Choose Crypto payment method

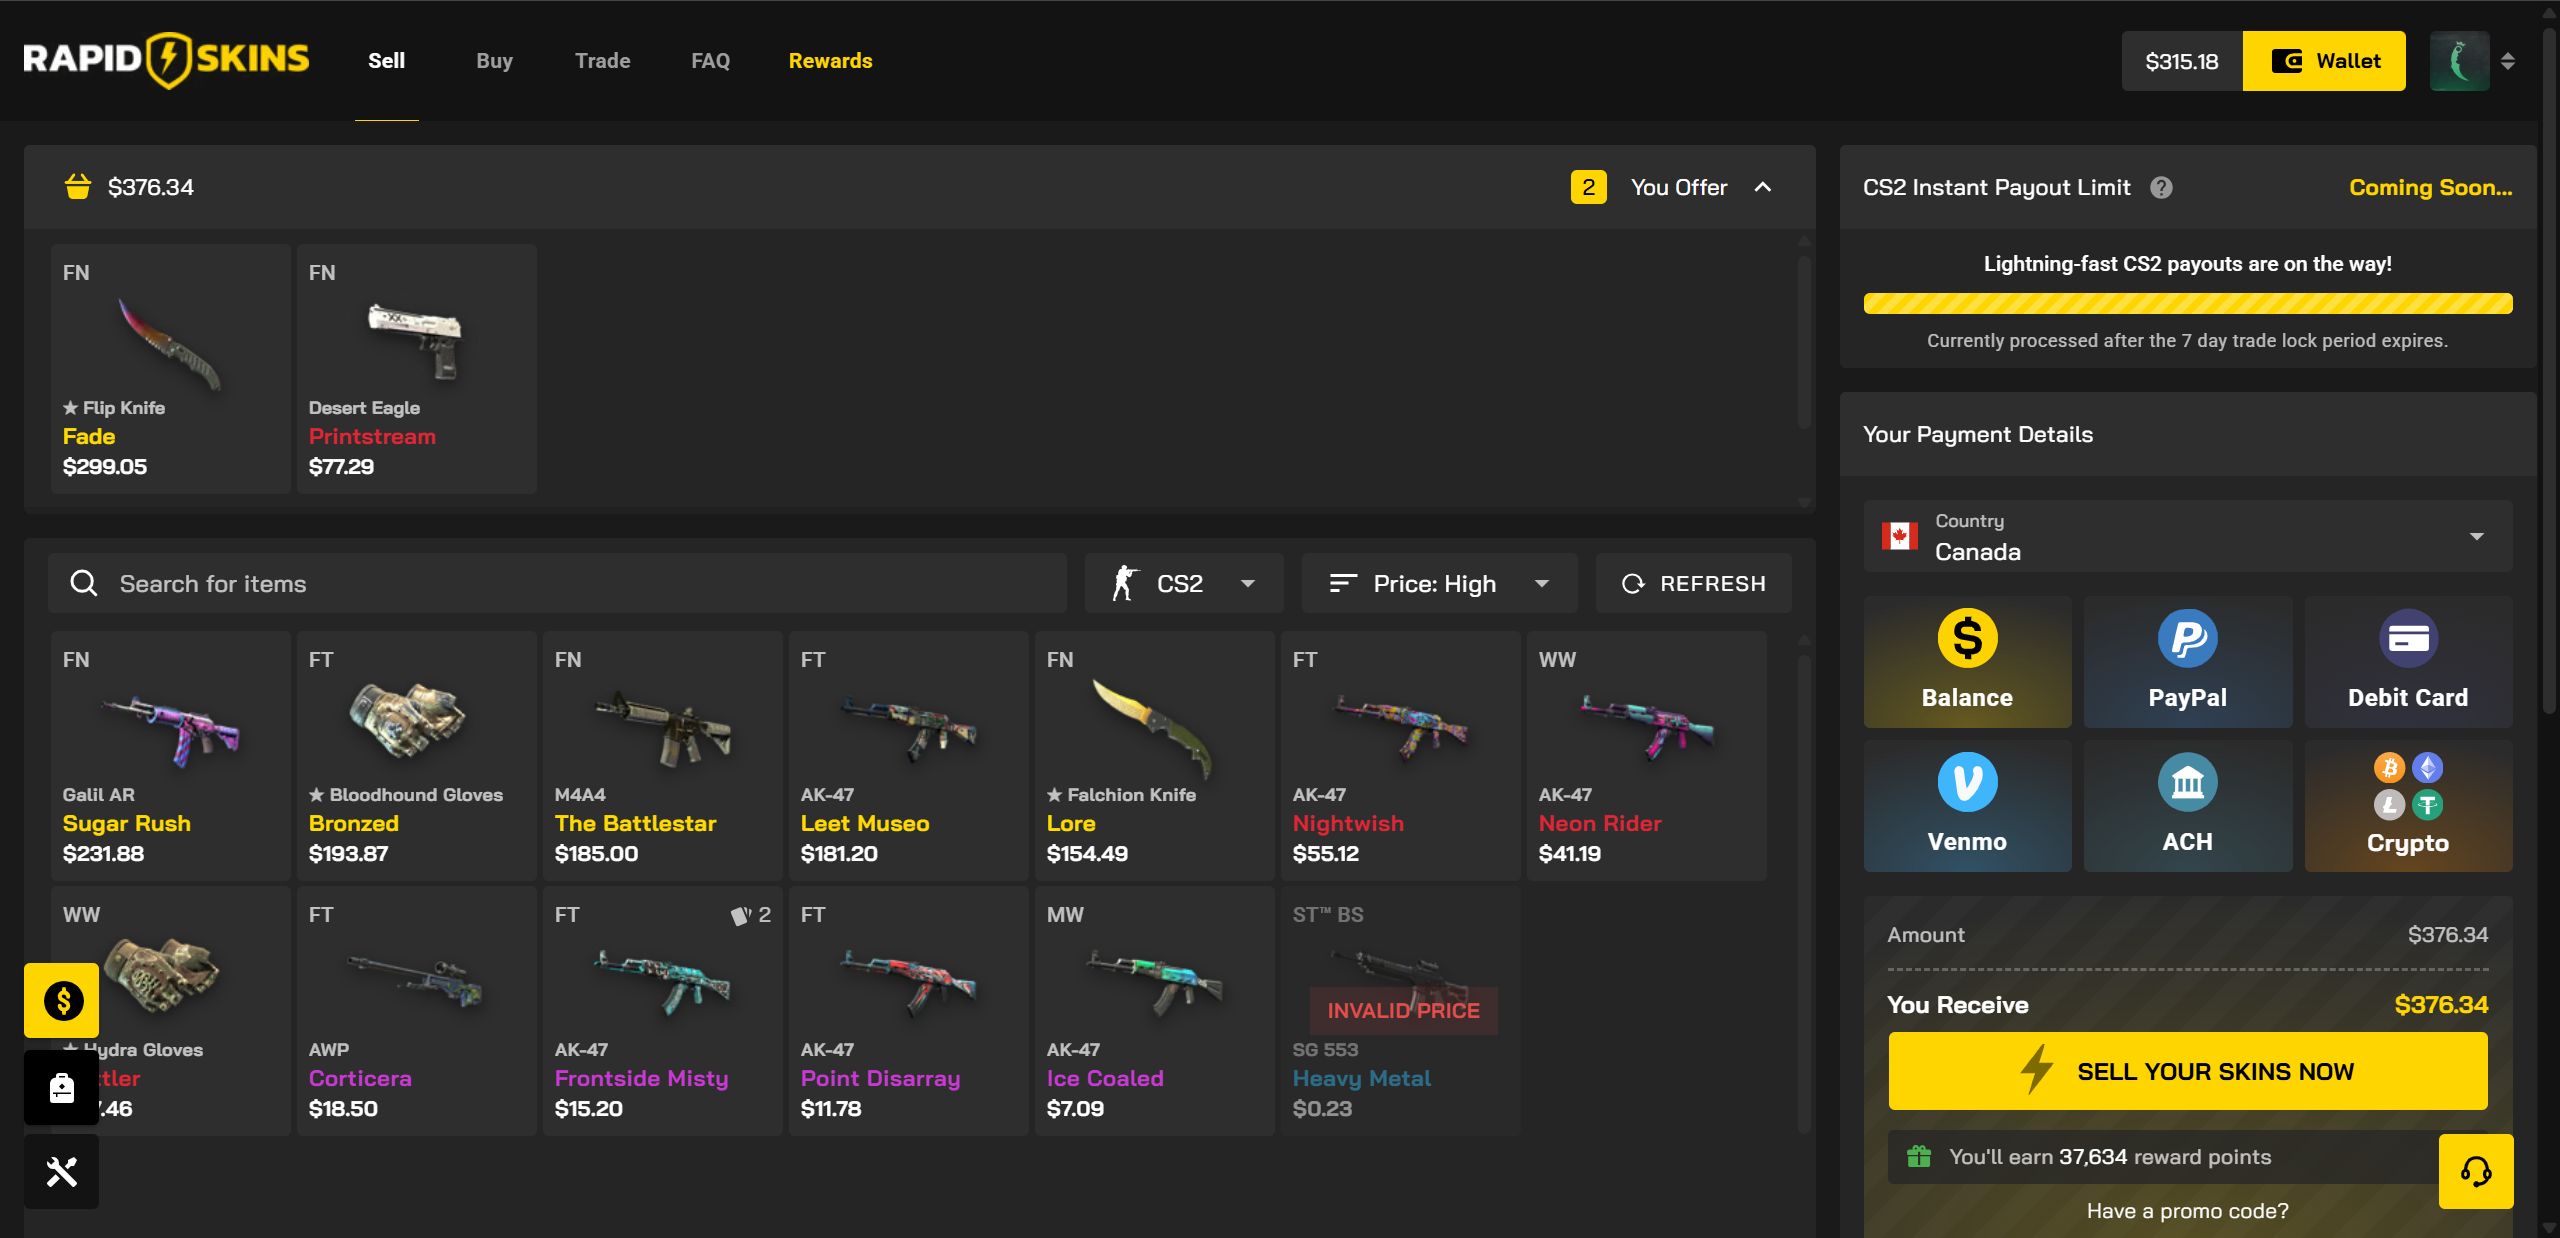tap(2408, 806)
